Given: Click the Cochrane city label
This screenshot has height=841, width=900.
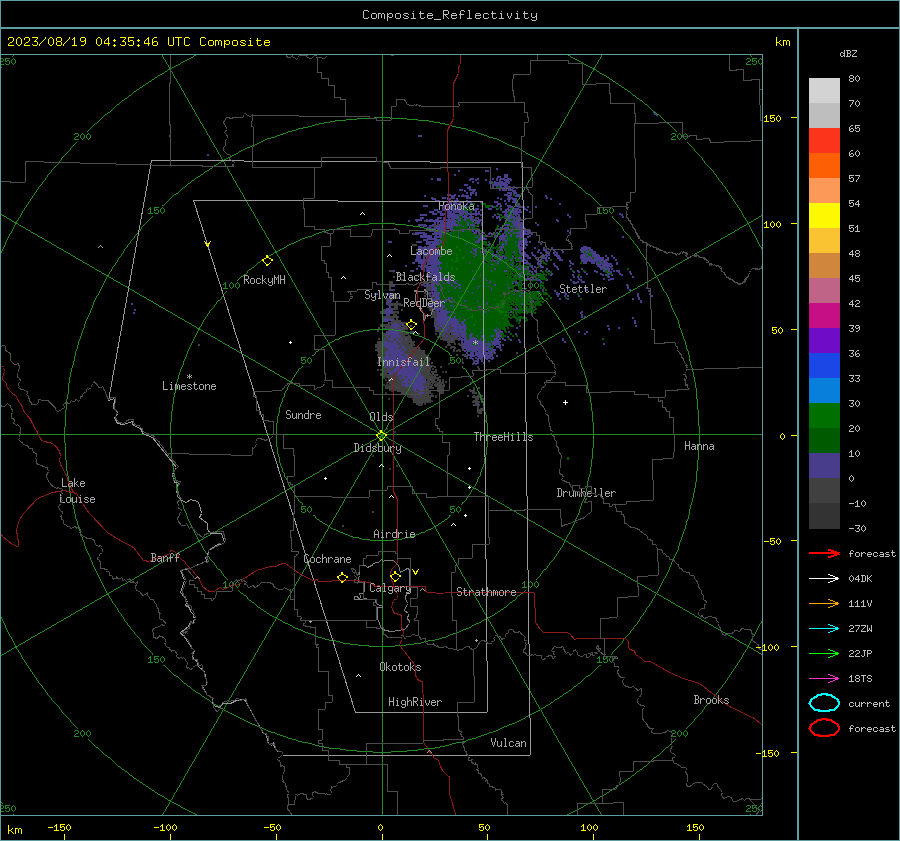Looking at the screenshot, I should tap(327, 559).
